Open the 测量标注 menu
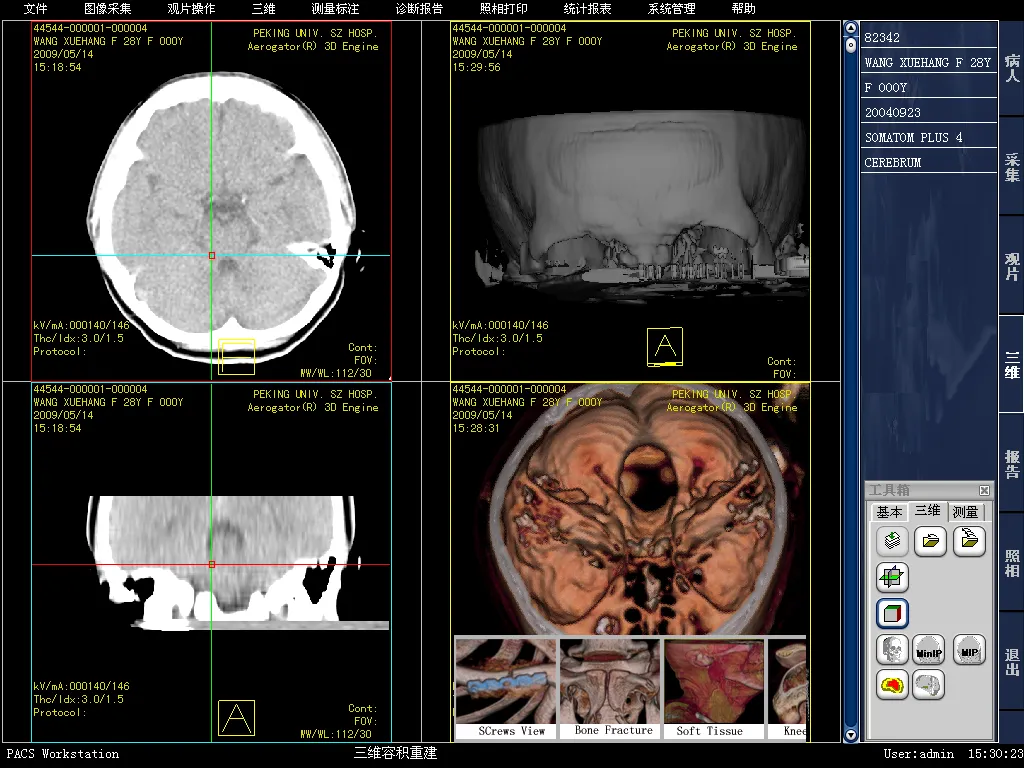The height and width of the screenshot is (768, 1024). point(335,8)
